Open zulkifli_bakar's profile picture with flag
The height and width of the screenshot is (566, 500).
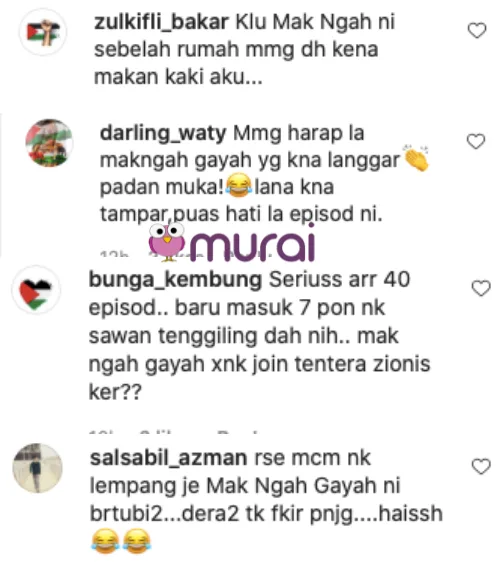point(43,32)
